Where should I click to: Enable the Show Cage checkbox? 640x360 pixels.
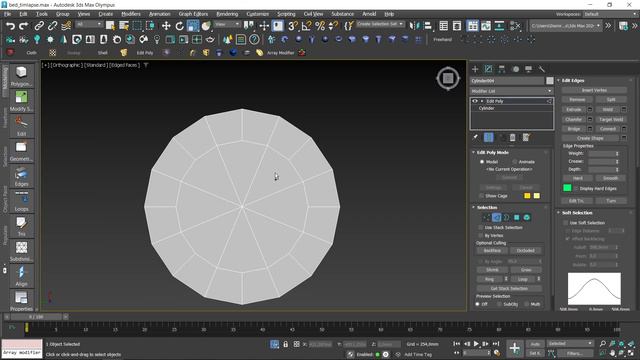point(481,196)
